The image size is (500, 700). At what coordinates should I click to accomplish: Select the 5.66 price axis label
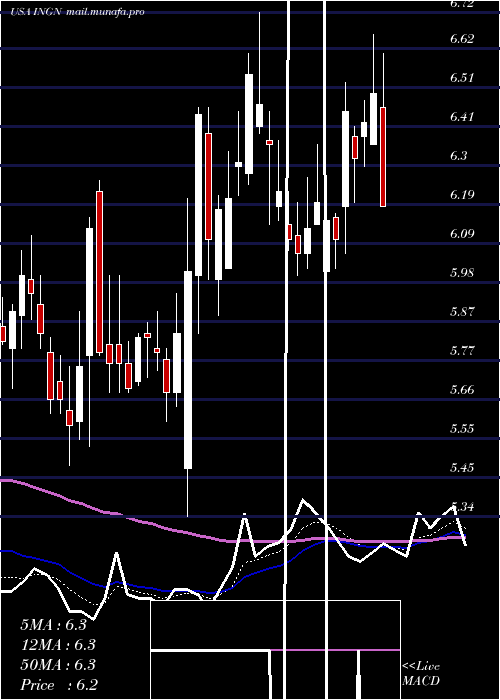pyautogui.click(x=462, y=390)
